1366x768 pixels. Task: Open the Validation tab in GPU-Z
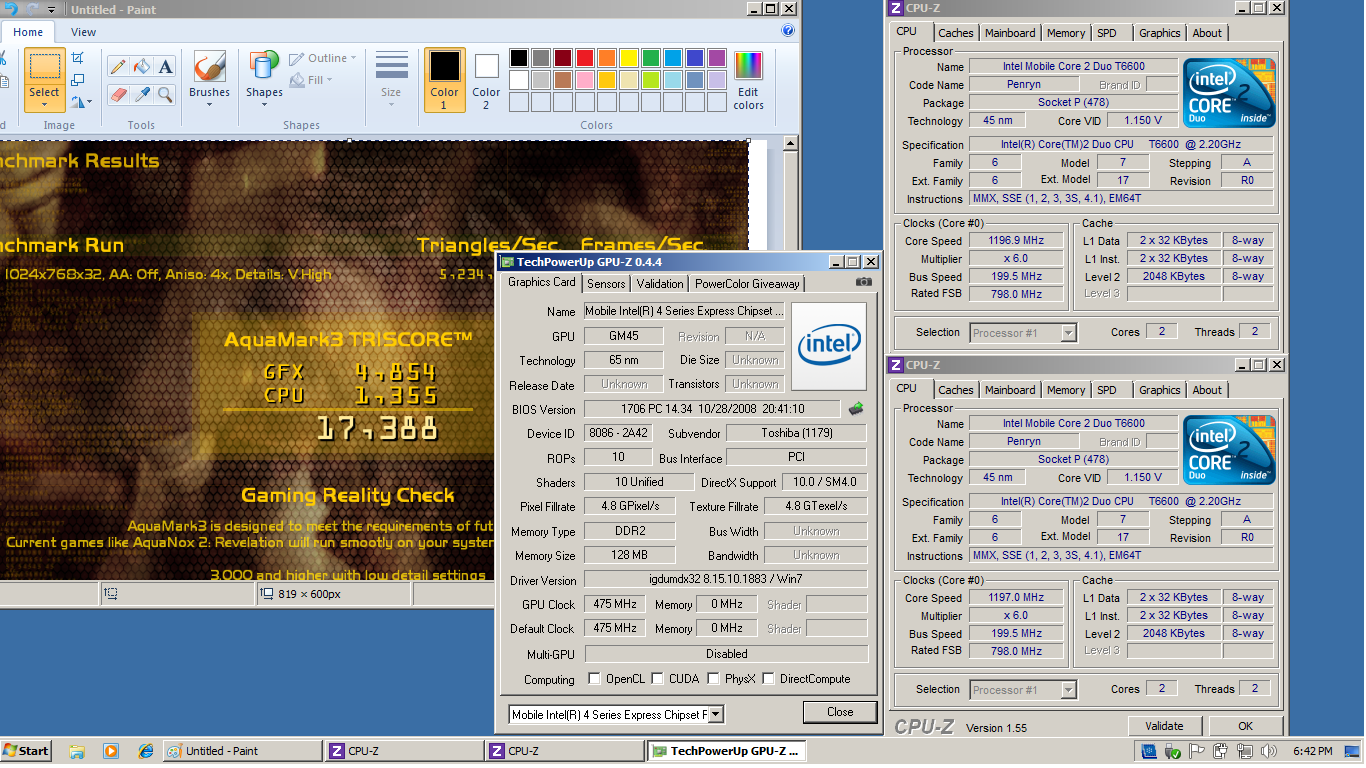tap(660, 284)
